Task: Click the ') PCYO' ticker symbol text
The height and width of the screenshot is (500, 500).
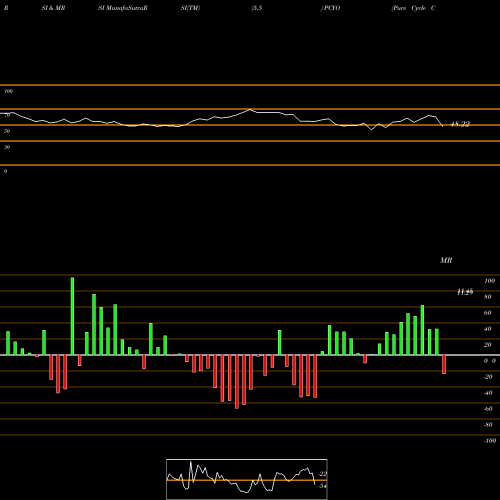Action: coord(330,8)
